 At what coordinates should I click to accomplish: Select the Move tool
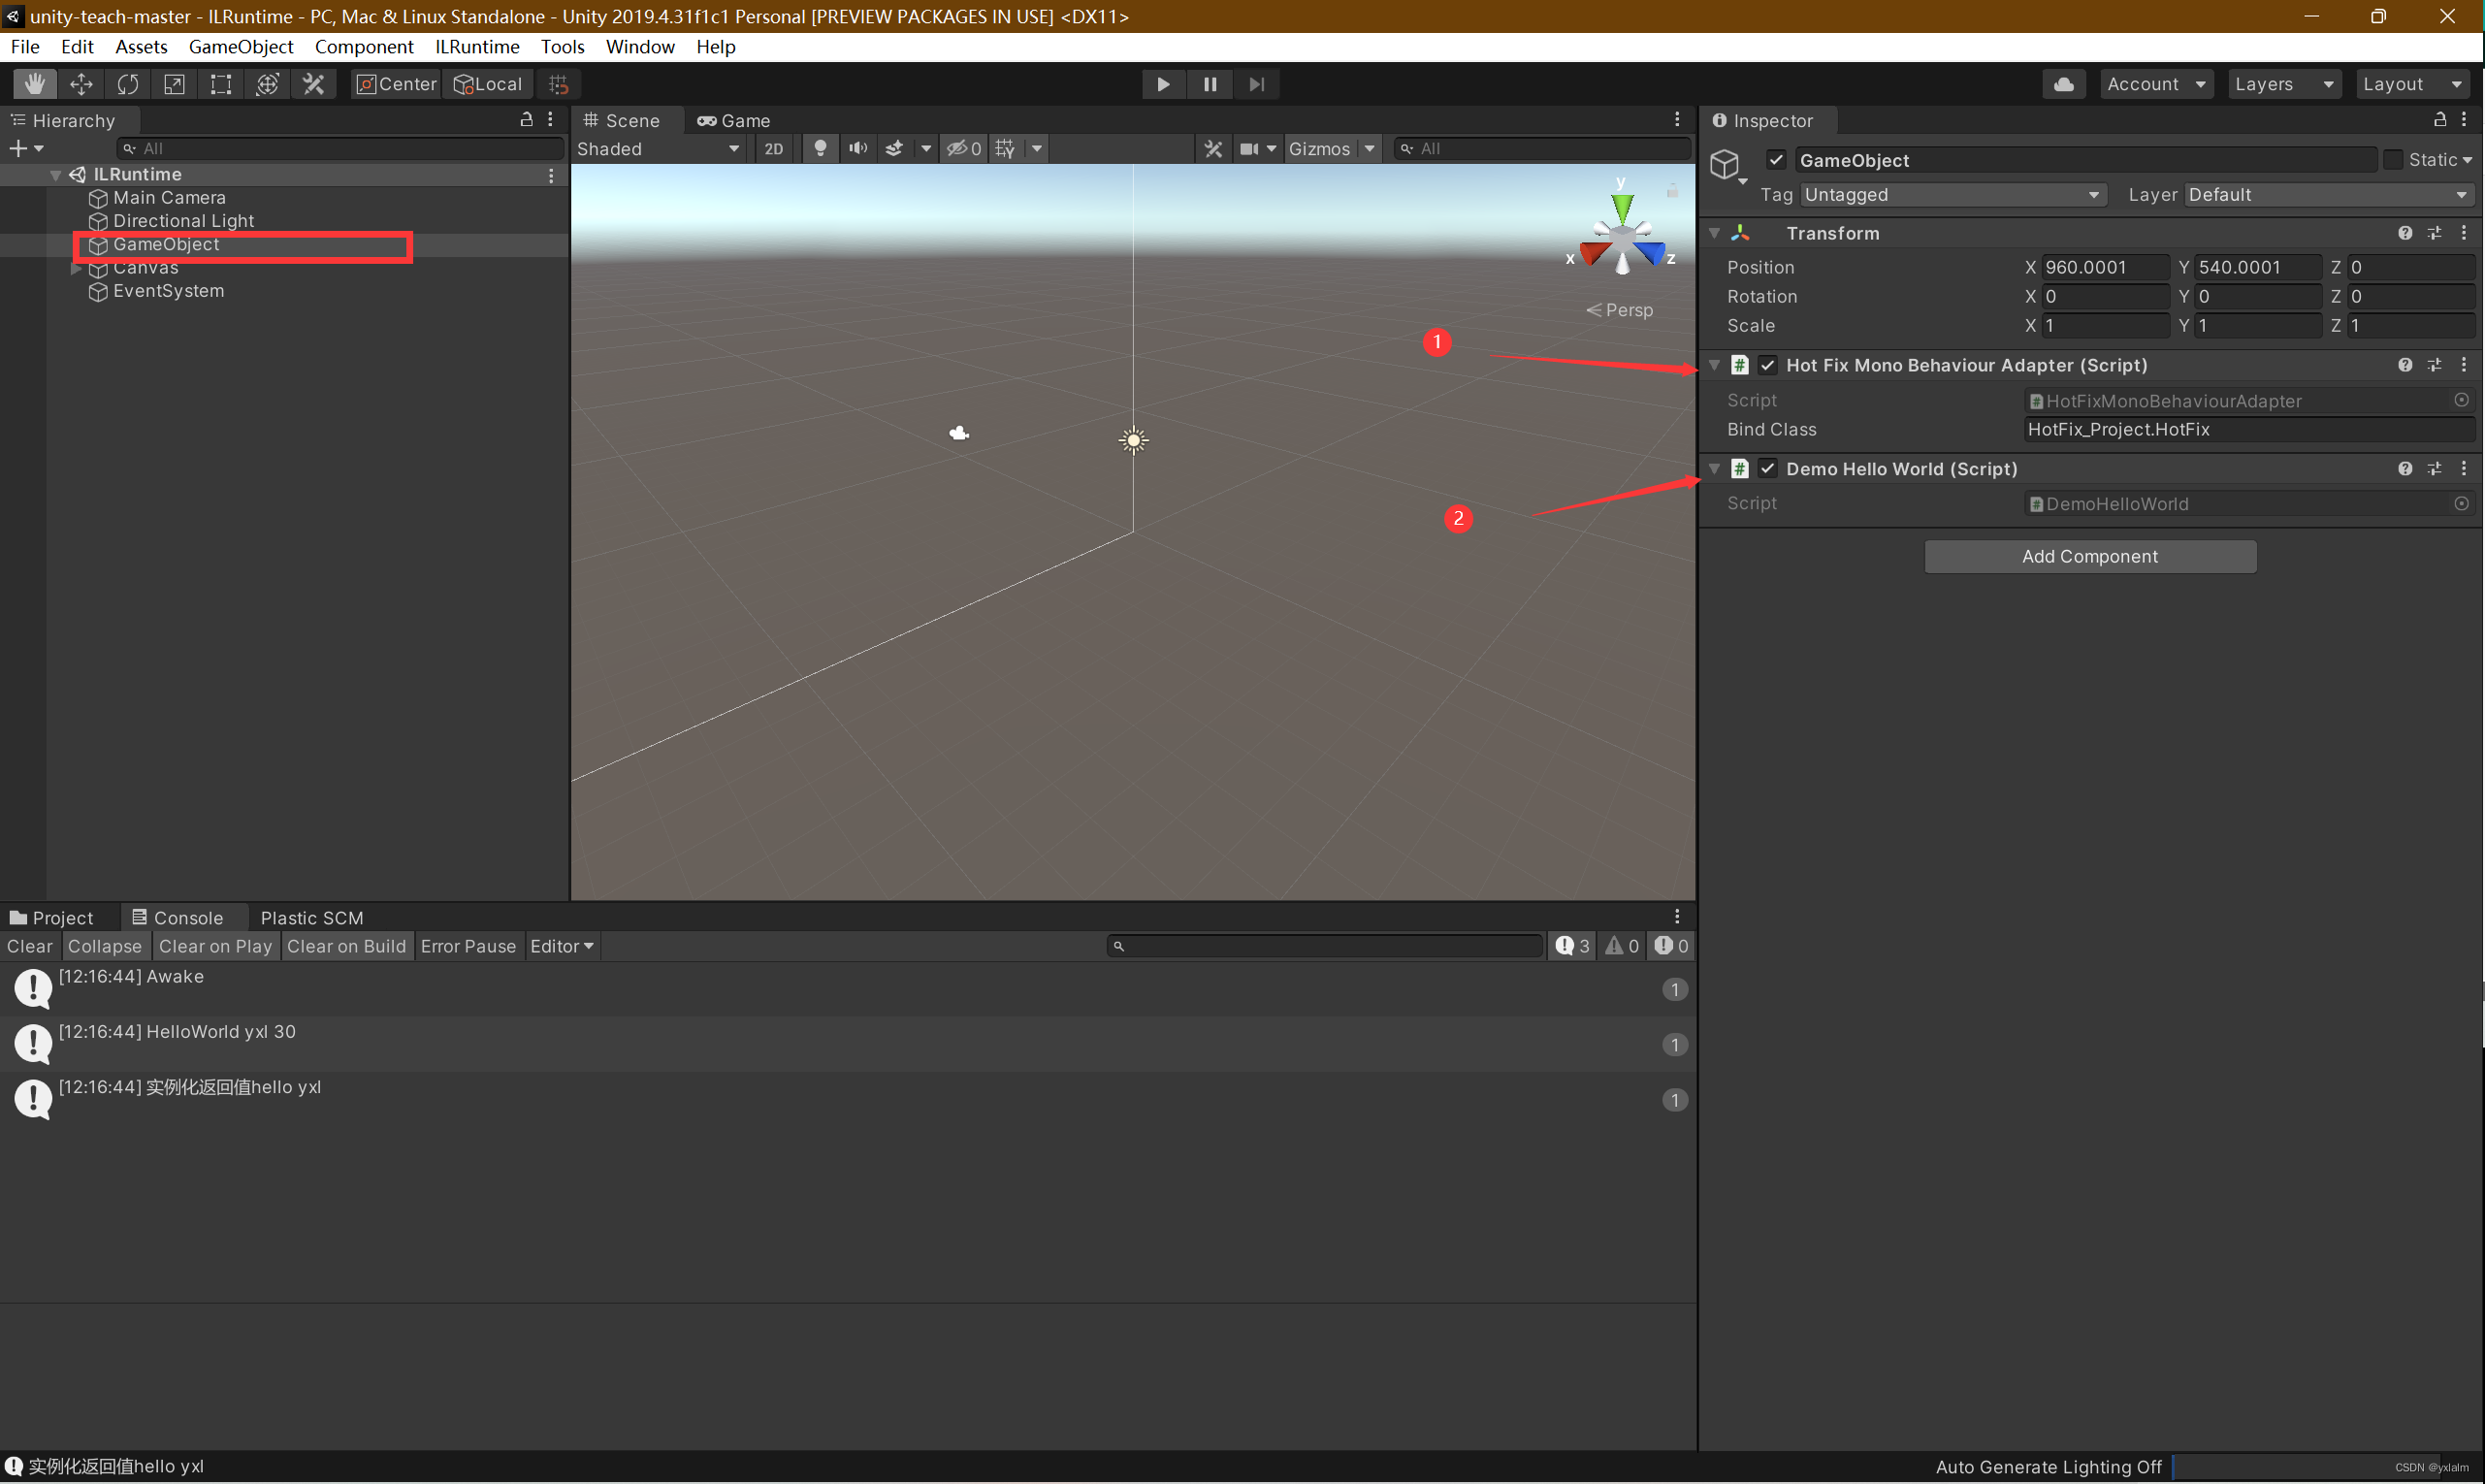pos(81,84)
